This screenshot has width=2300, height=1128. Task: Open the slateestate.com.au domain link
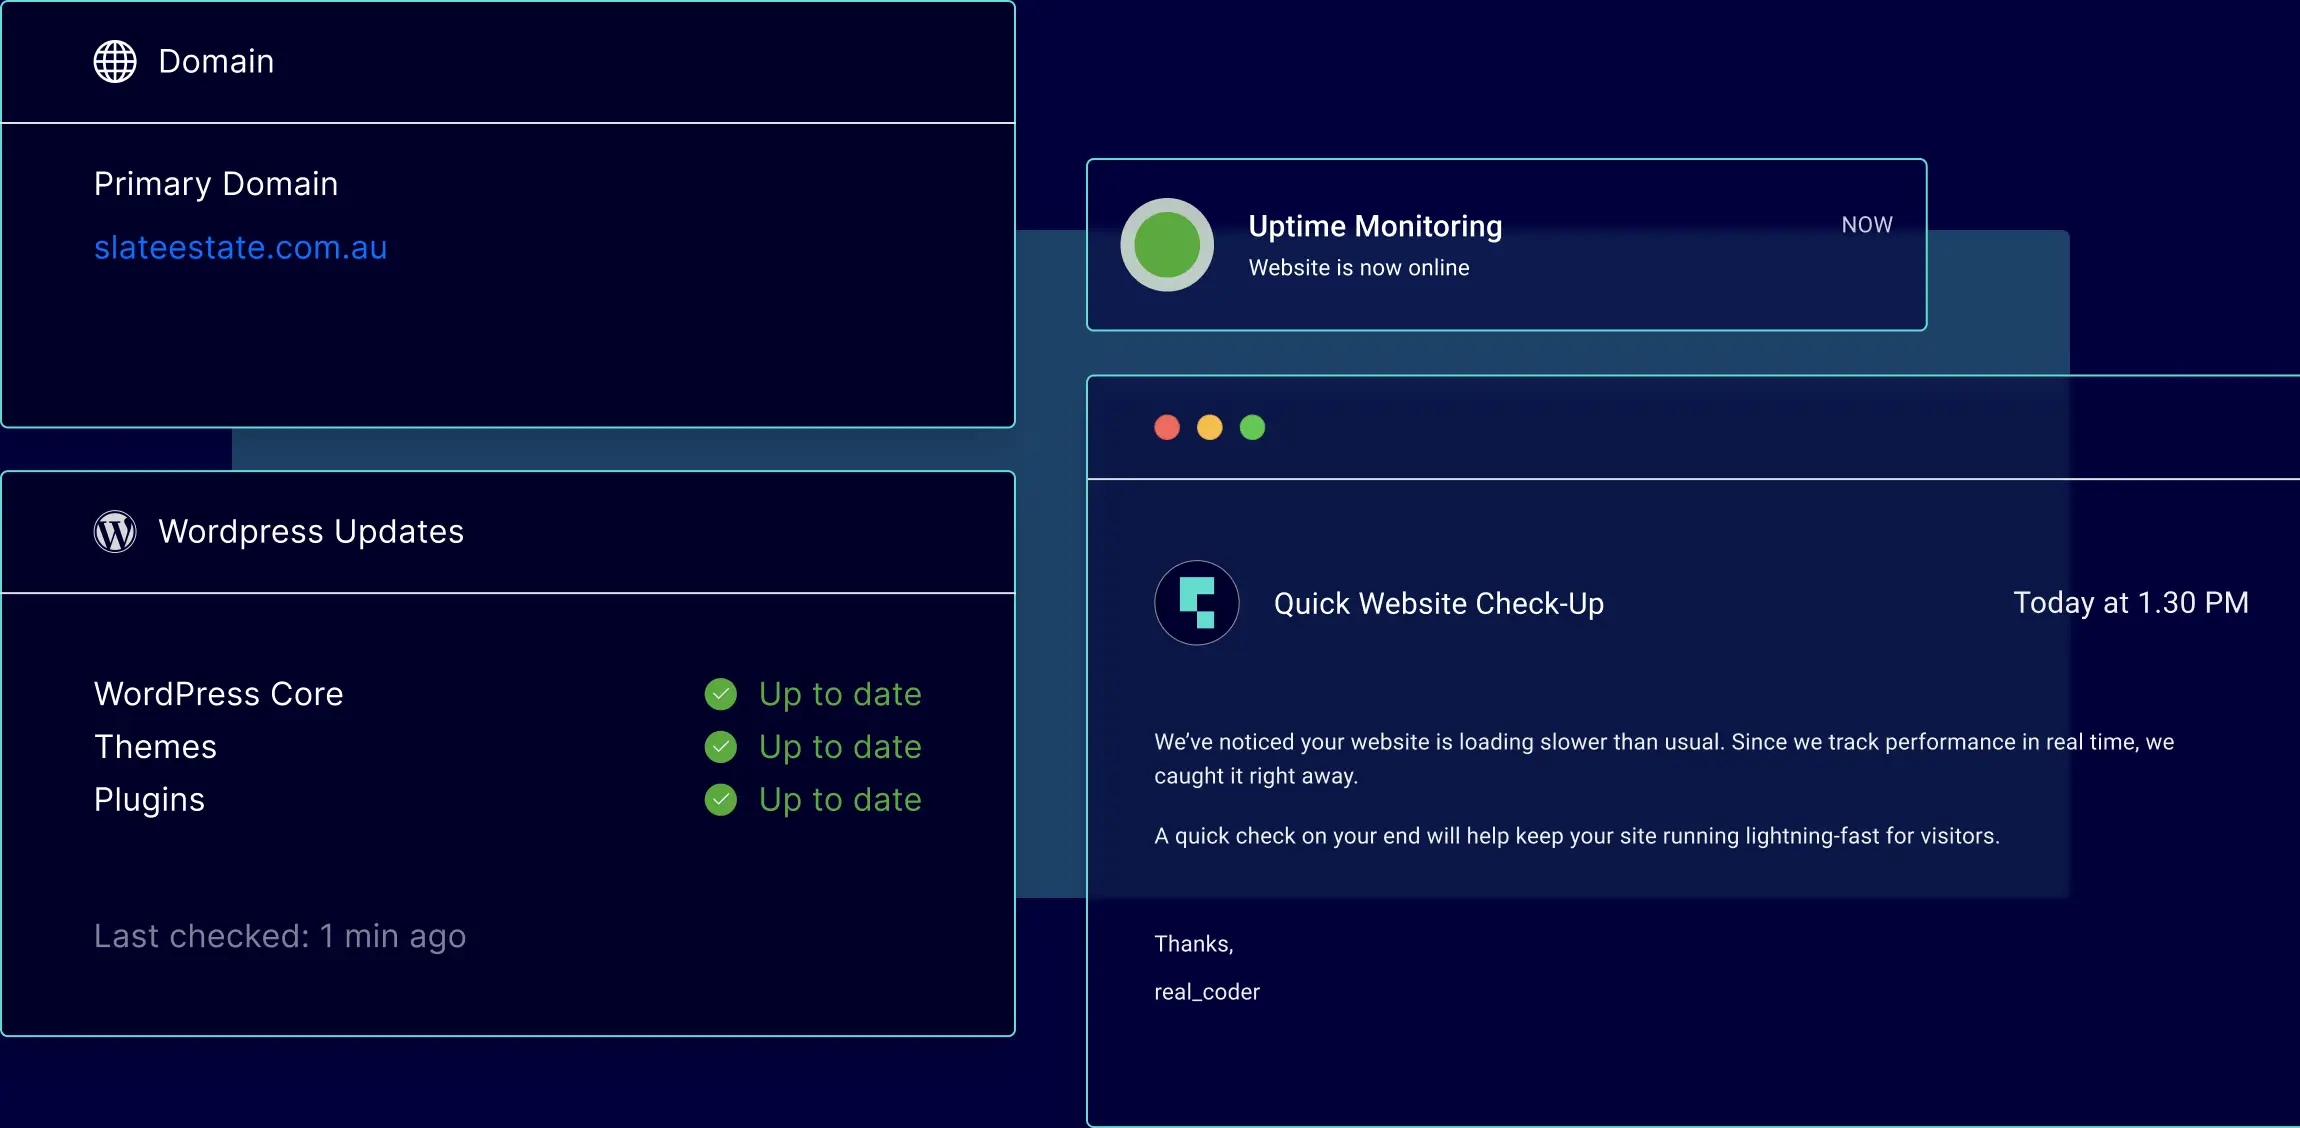click(x=240, y=247)
